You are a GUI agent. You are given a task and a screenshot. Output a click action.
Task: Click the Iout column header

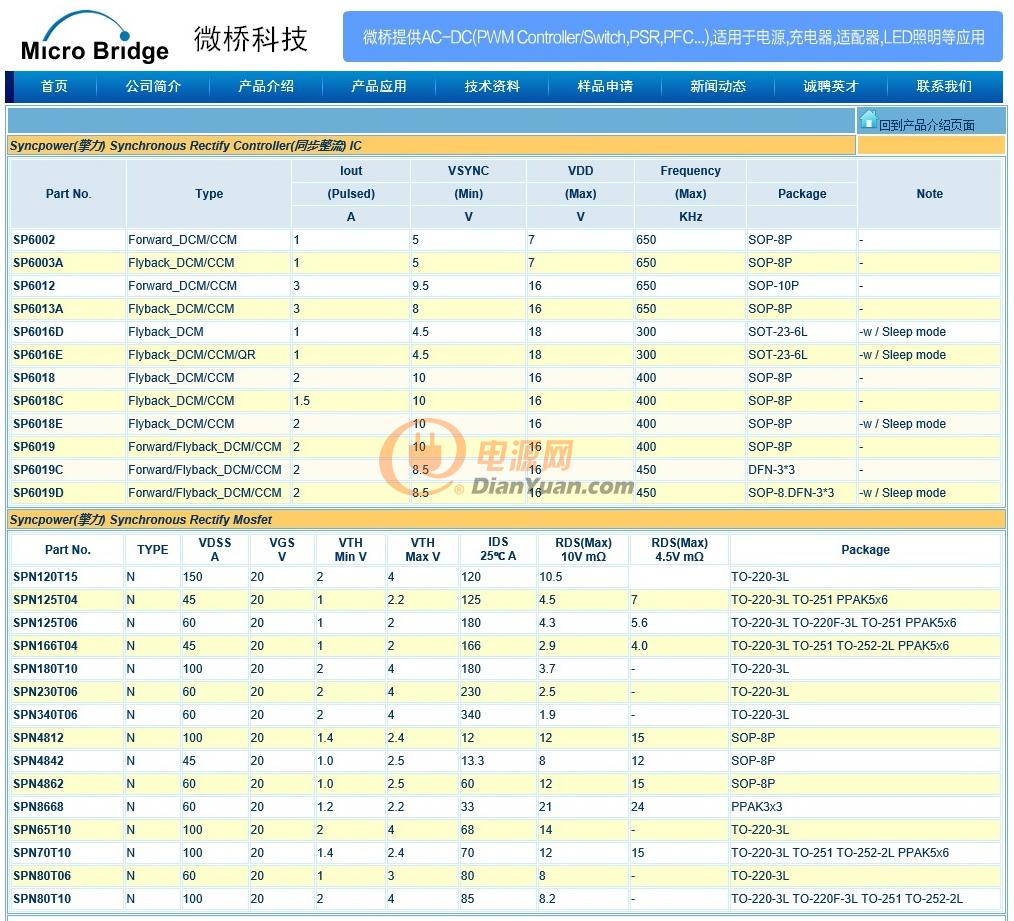(351, 171)
